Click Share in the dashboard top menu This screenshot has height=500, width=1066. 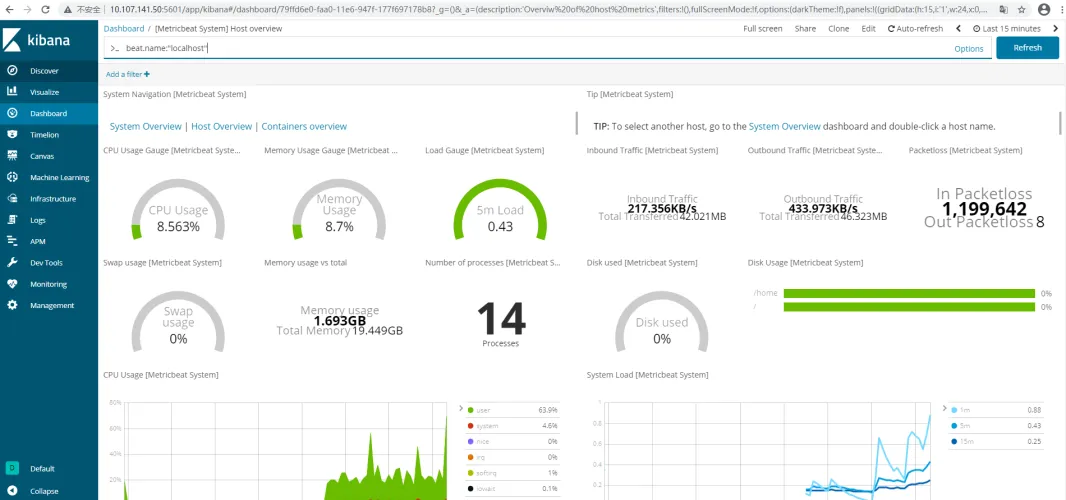(805, 29)
